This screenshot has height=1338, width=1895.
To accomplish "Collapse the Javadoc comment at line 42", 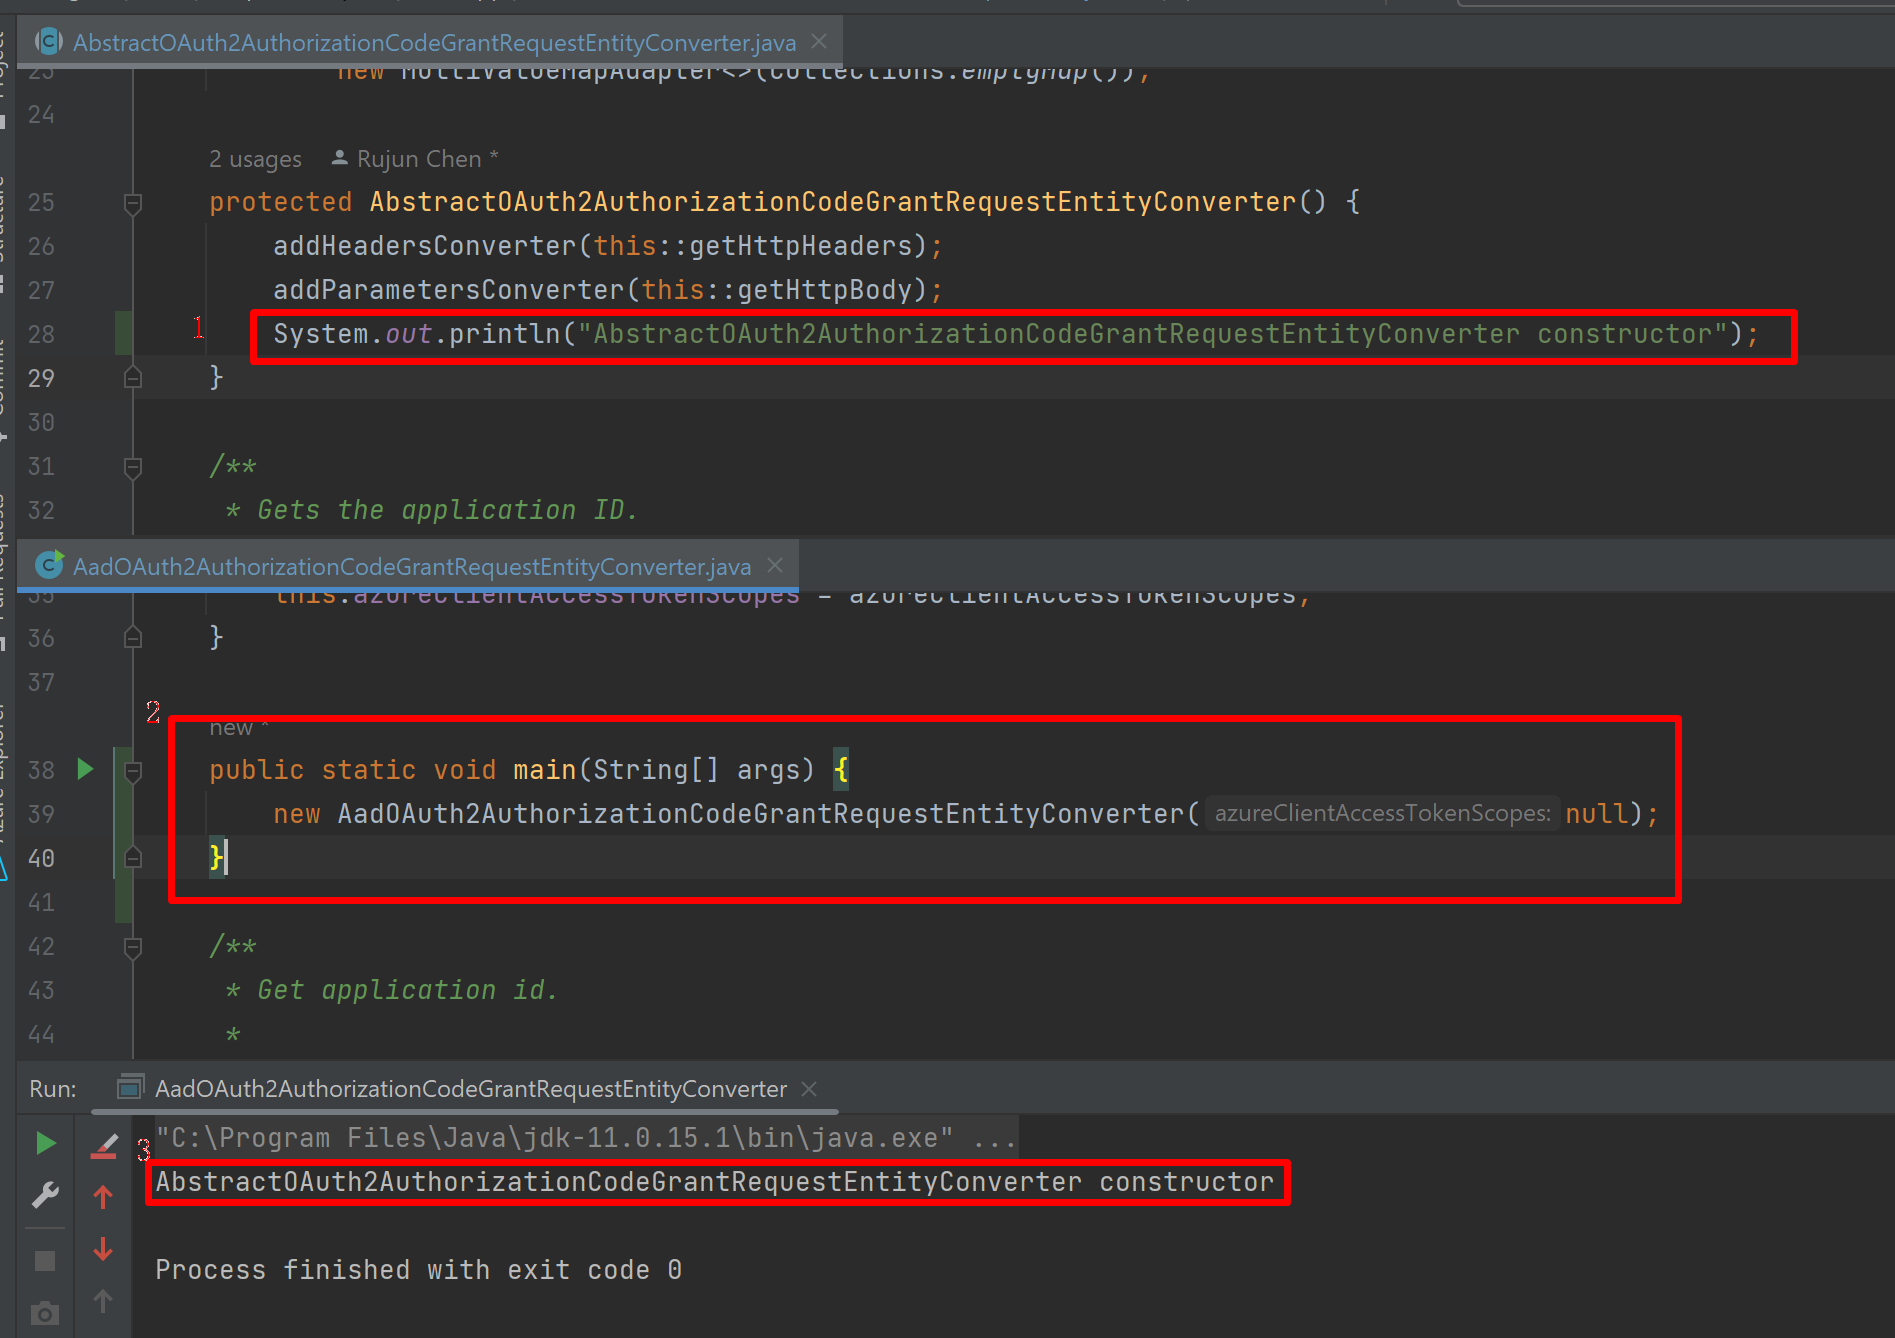I will [132, 946].
